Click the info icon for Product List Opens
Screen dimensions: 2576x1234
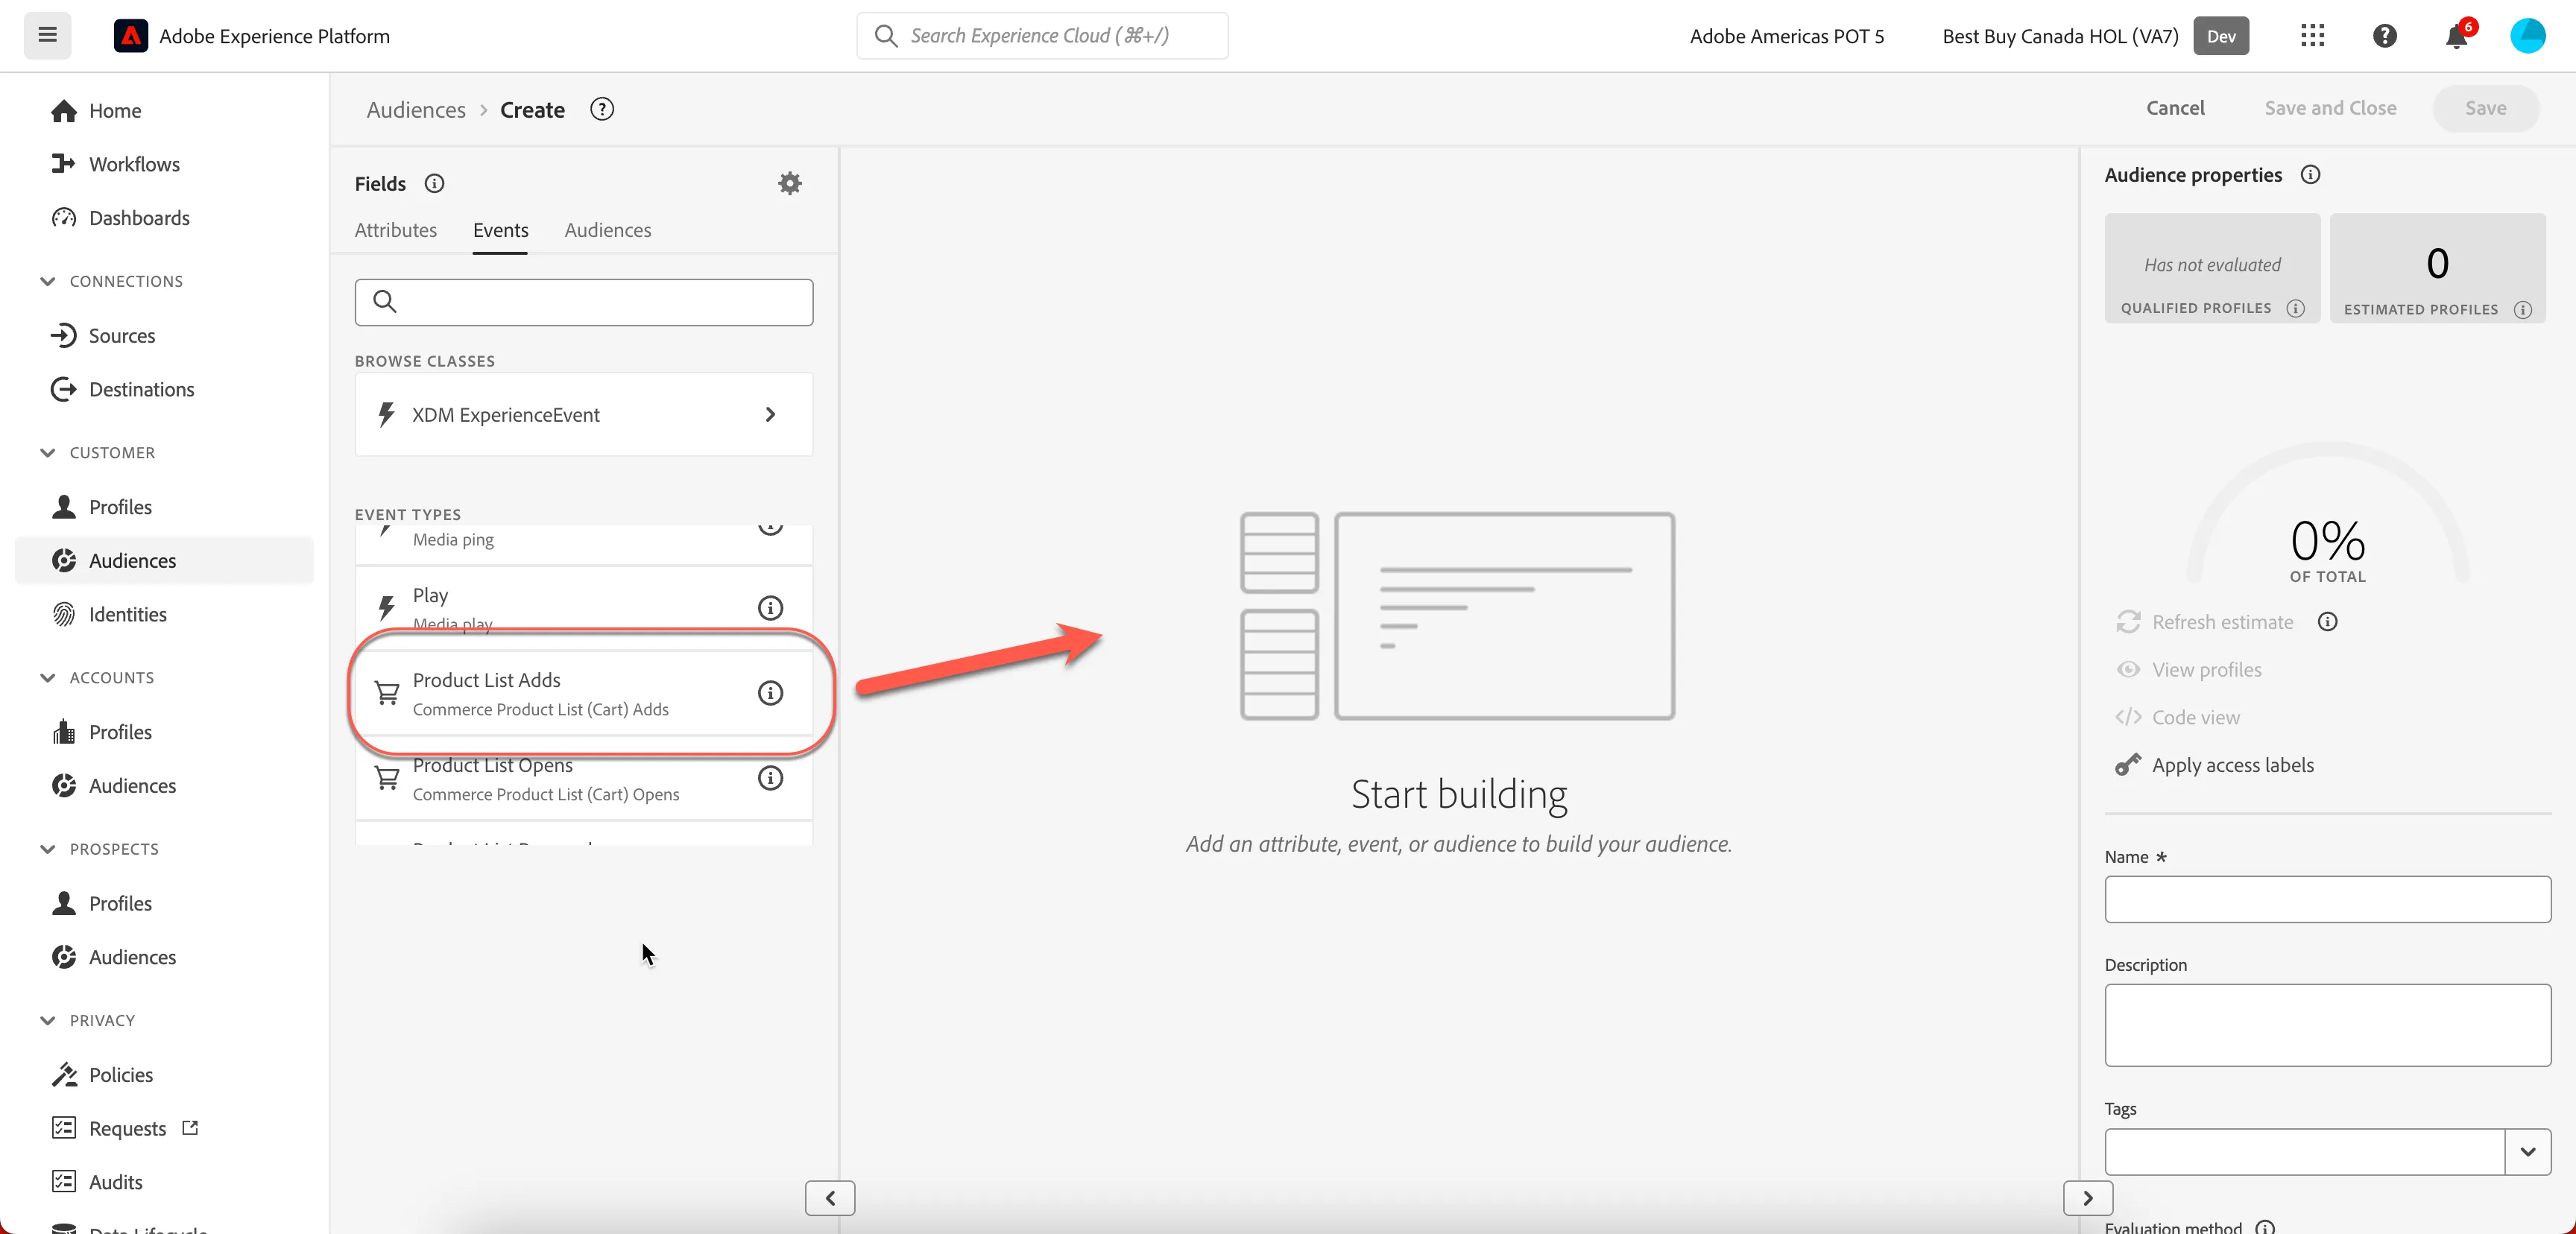(x=770, y=778)
